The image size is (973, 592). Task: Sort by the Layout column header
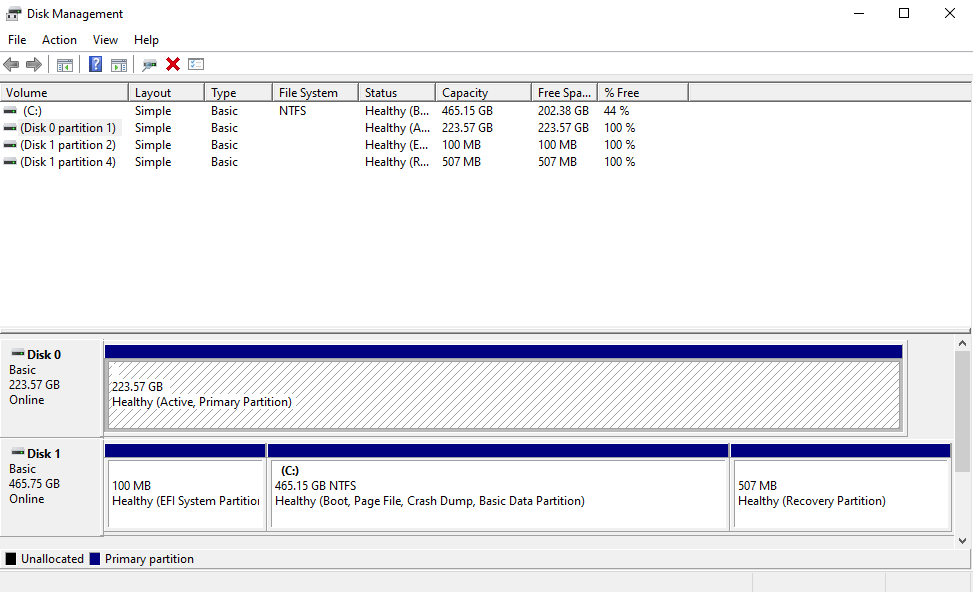pos(166,92)
